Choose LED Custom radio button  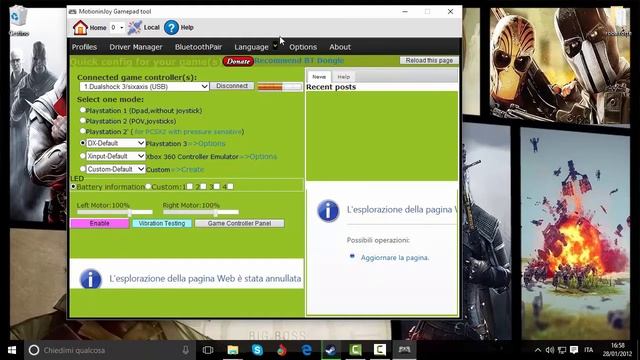click(149, 187)
